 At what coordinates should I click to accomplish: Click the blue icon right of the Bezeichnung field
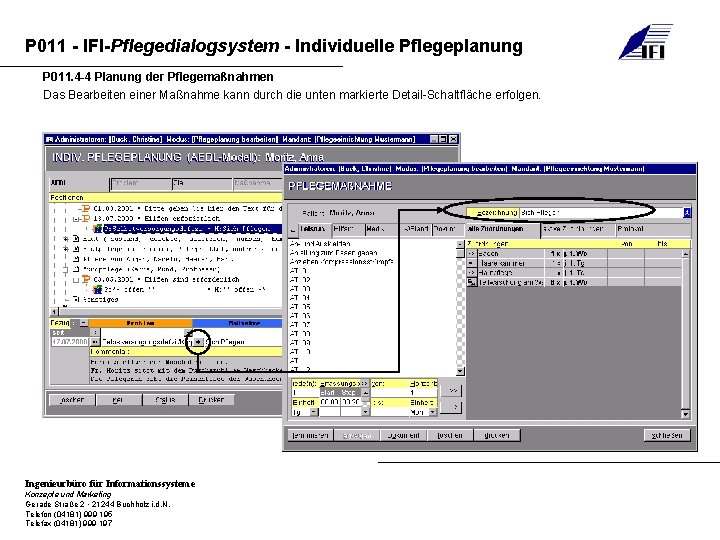point(687,213)
